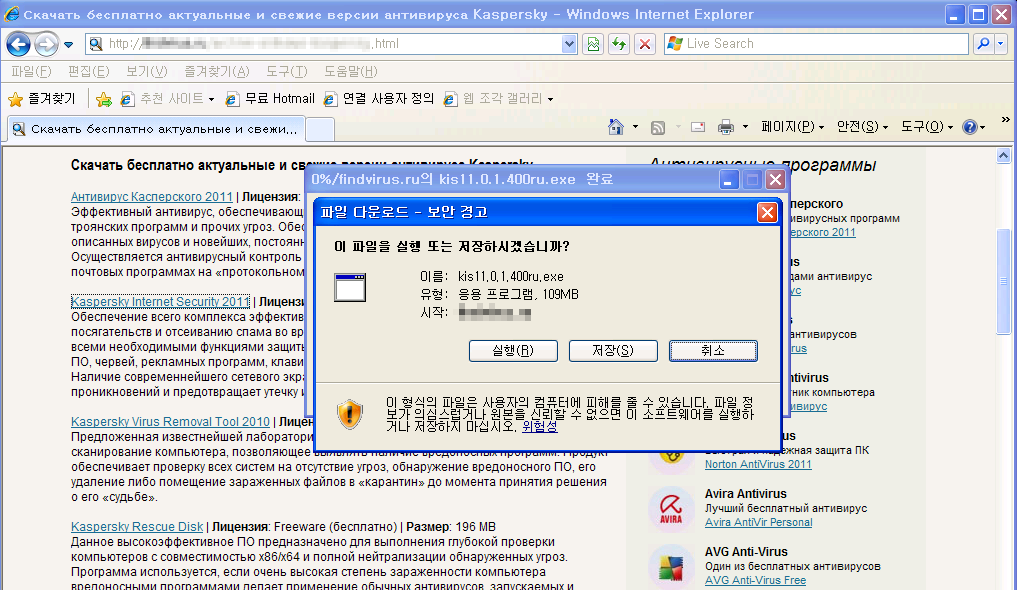The image size is (1017, 590).
Task: Click the Refresh page icon
Action: 619,44
